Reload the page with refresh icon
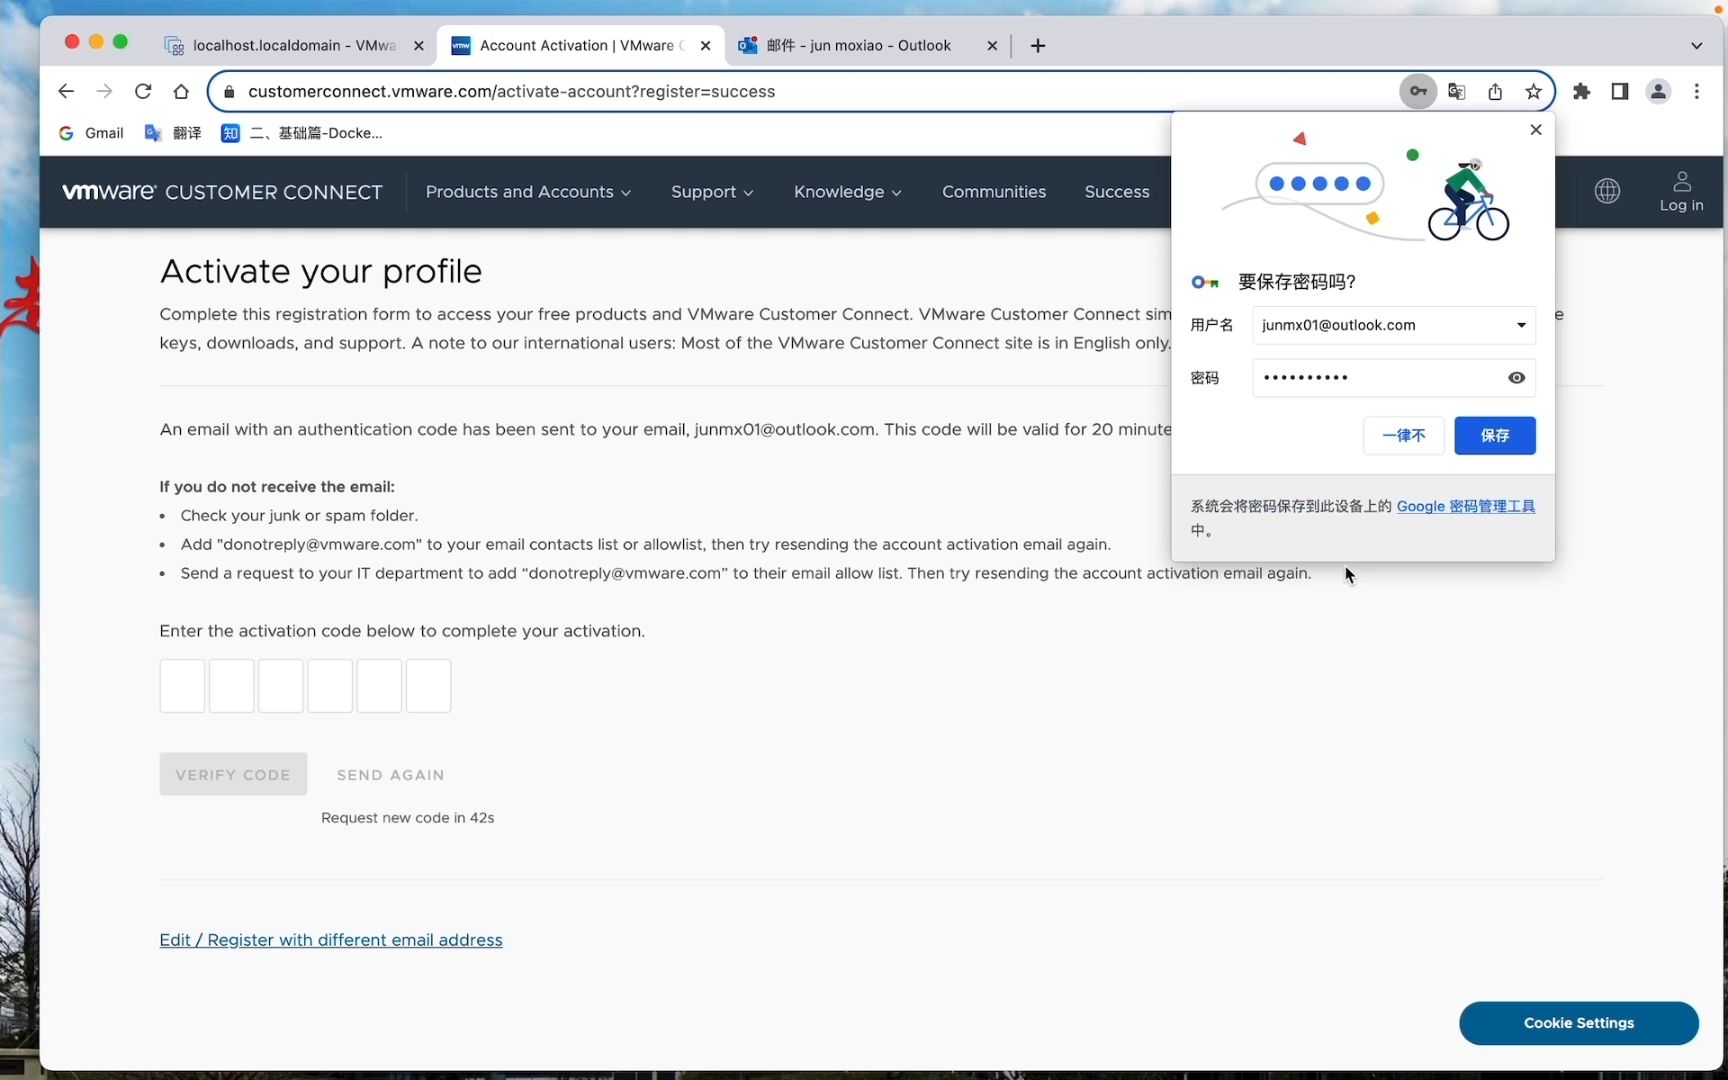 pyautogui.click(x=143, y=91)
